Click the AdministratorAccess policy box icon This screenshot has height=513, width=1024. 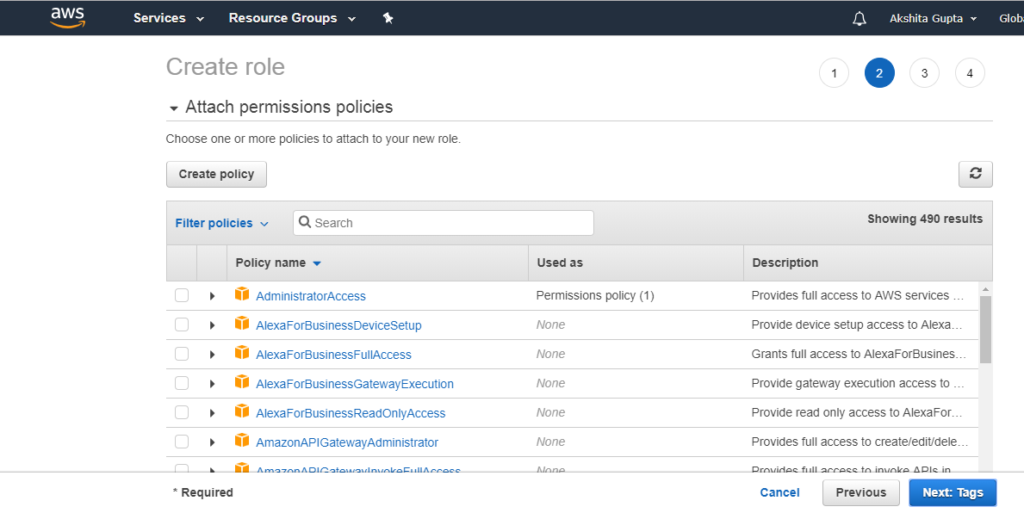click(x=242, y=294)
